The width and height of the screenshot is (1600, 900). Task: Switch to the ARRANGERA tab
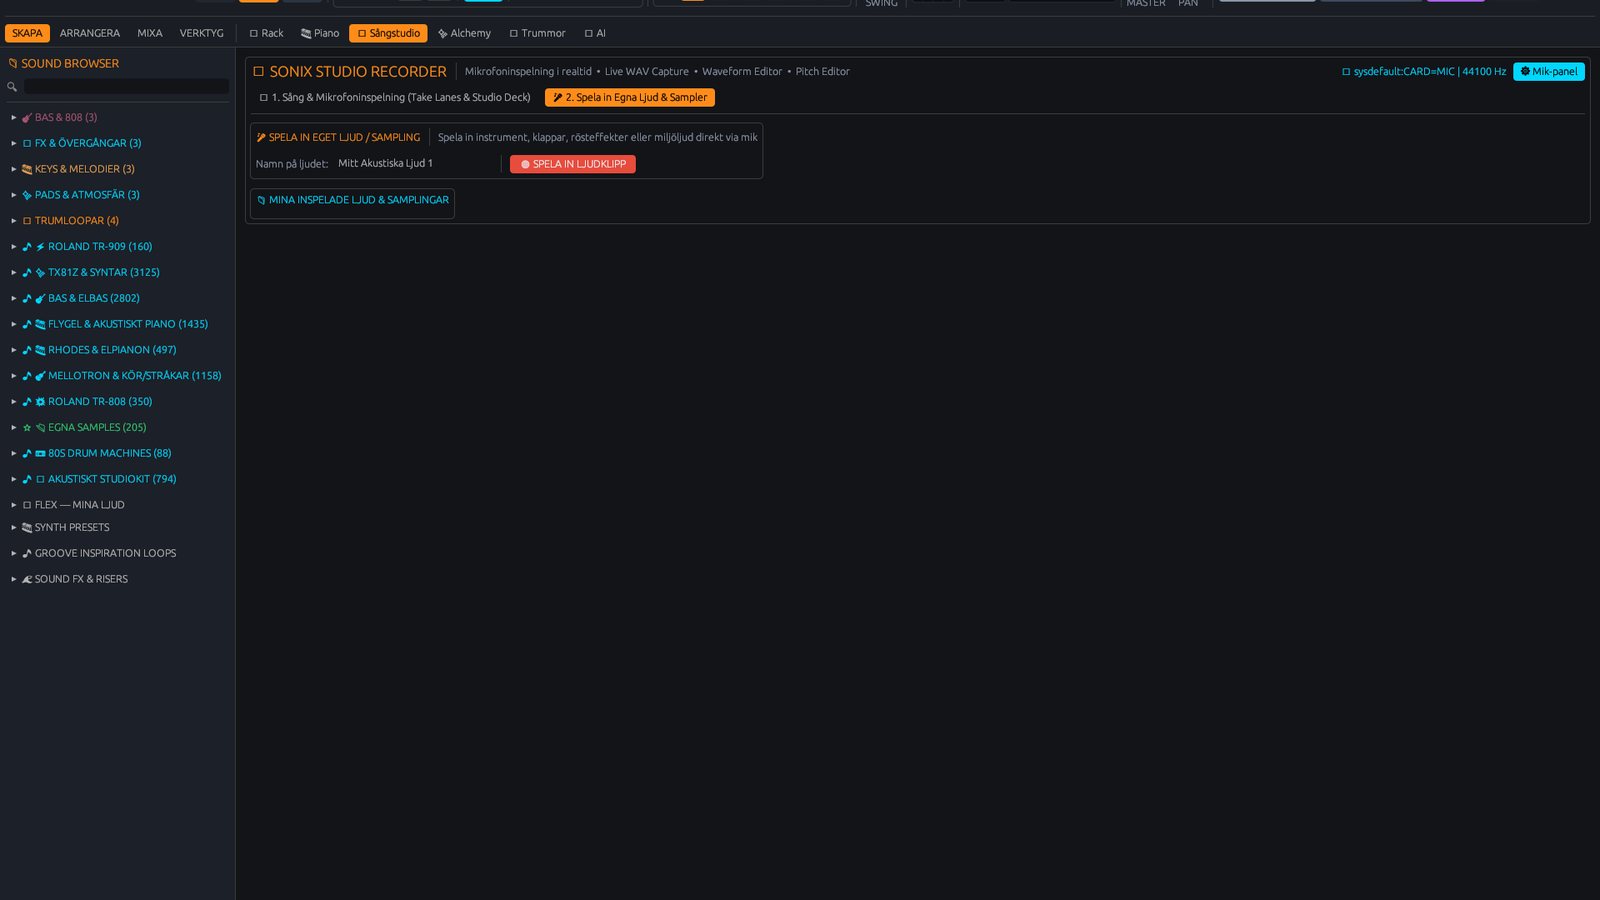[90, 33]
